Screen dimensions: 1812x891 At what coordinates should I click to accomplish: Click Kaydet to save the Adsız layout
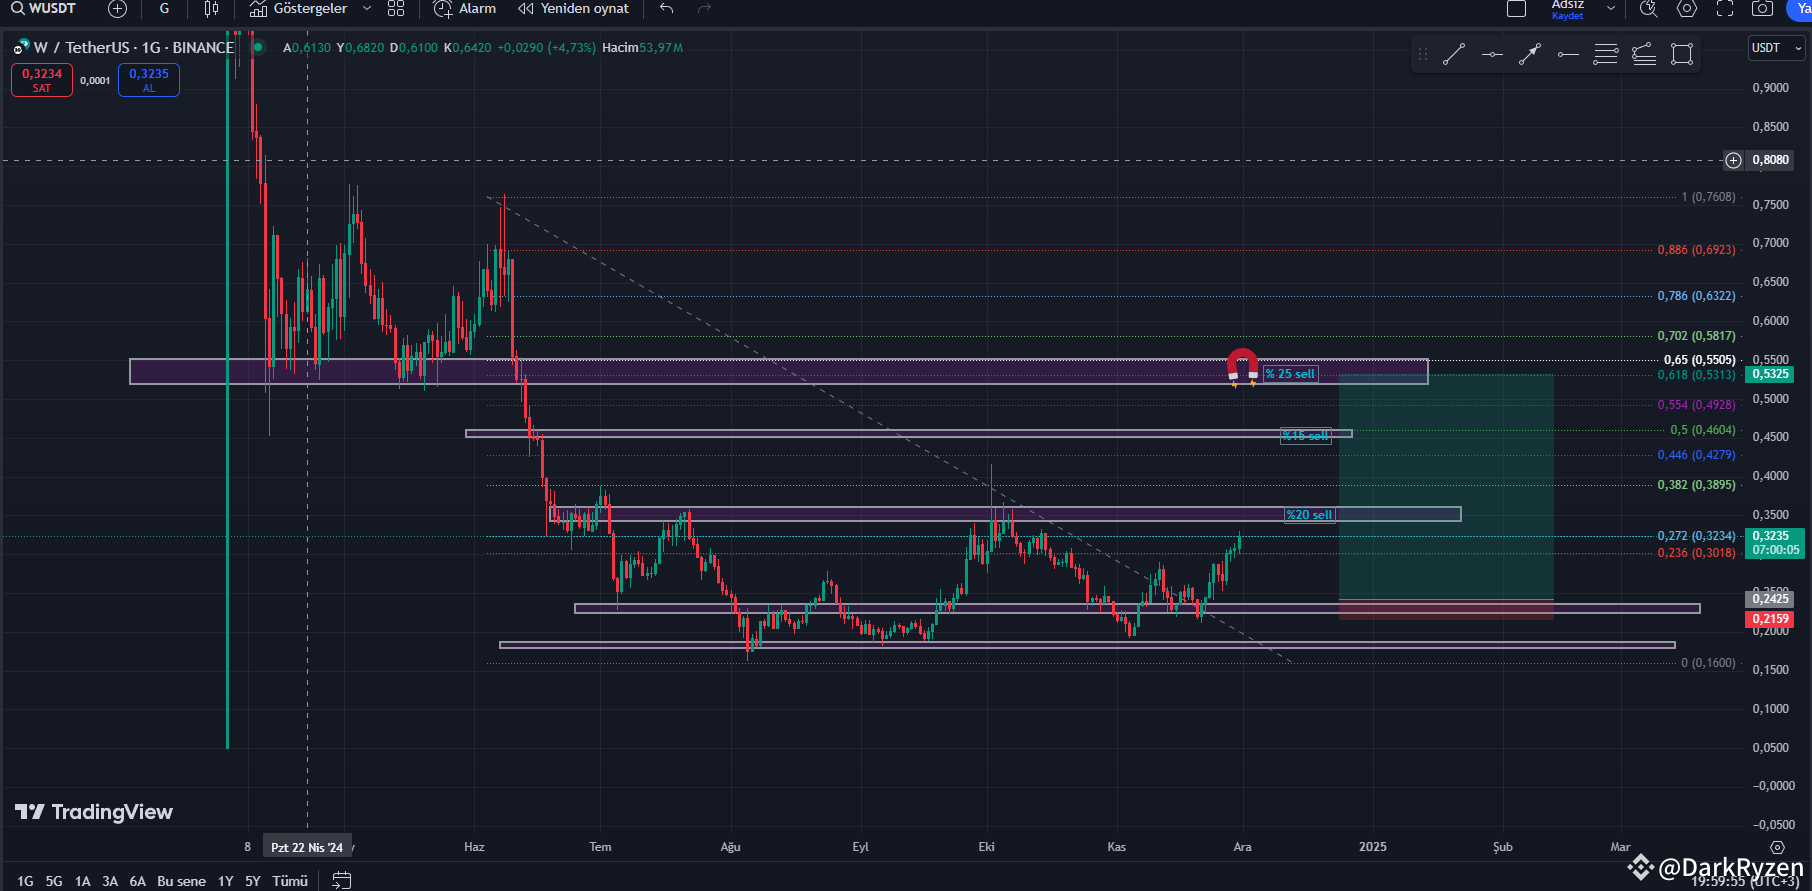pyautogui.click(x=1567, y=16)
